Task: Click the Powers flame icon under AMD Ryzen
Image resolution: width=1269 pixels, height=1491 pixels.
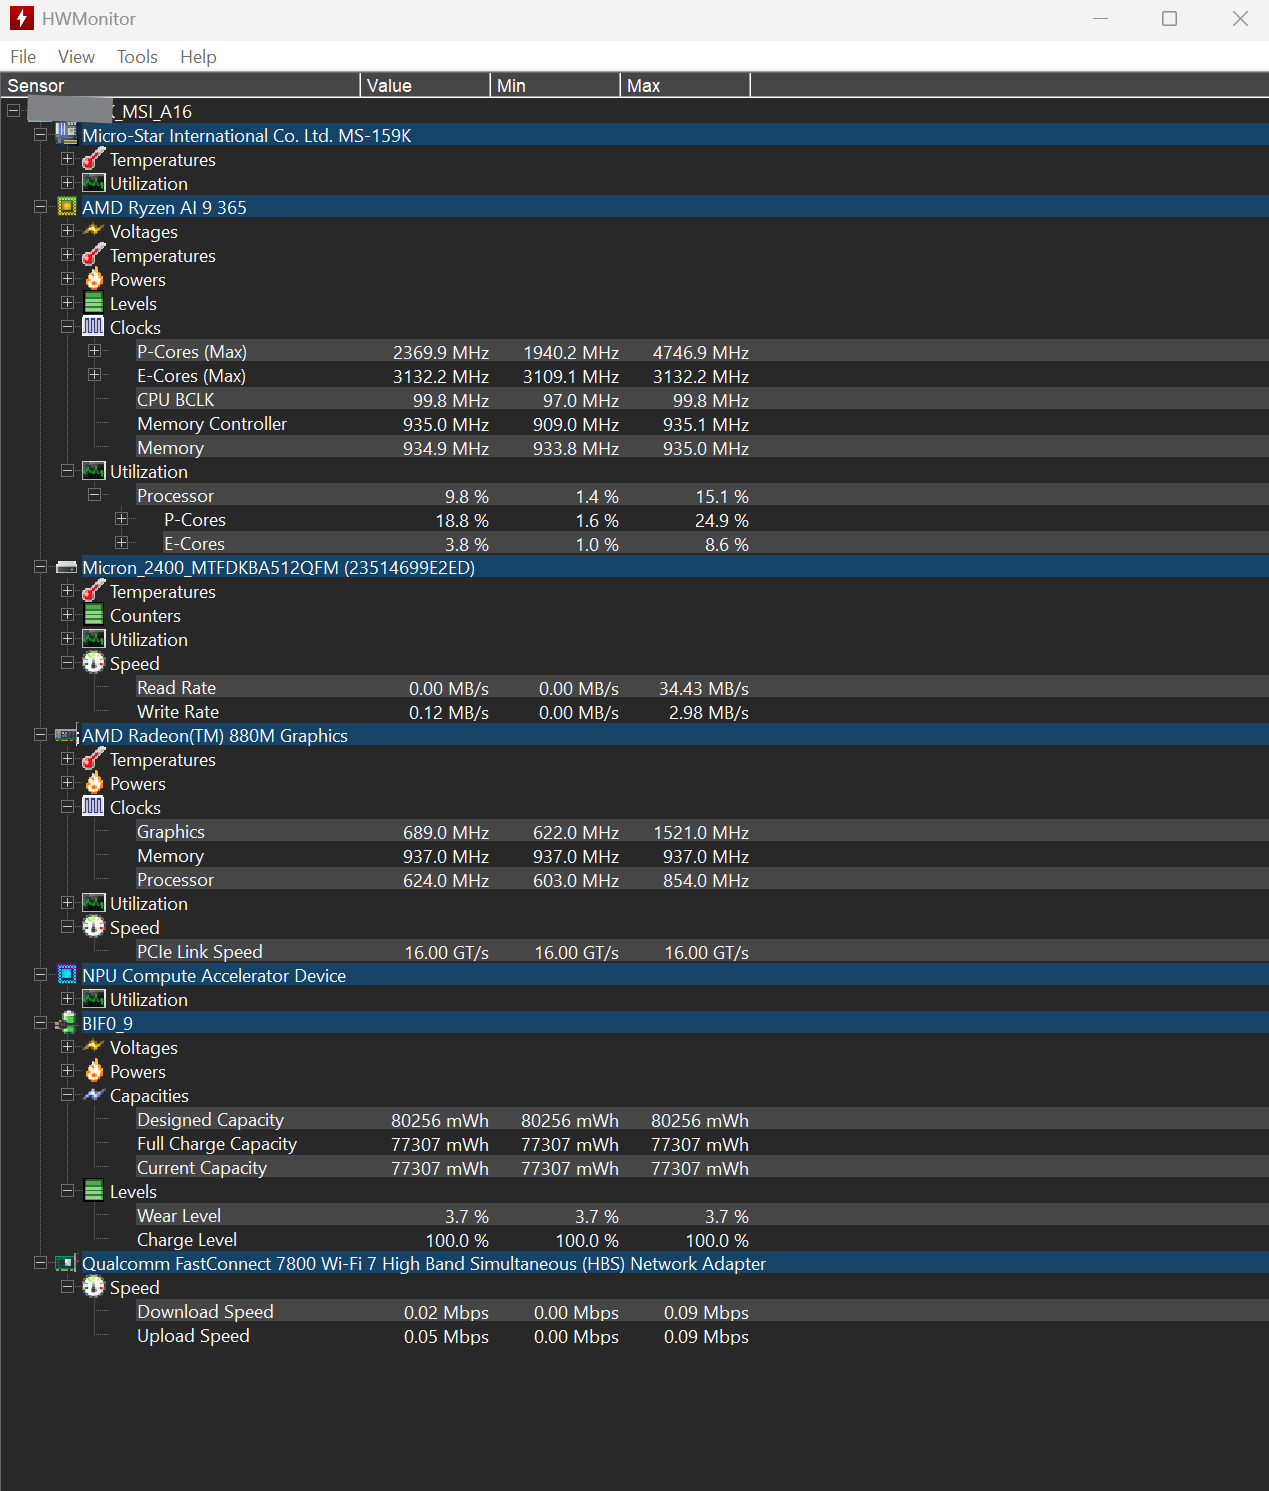Action: pyautogui.click(x=93, y=279)
